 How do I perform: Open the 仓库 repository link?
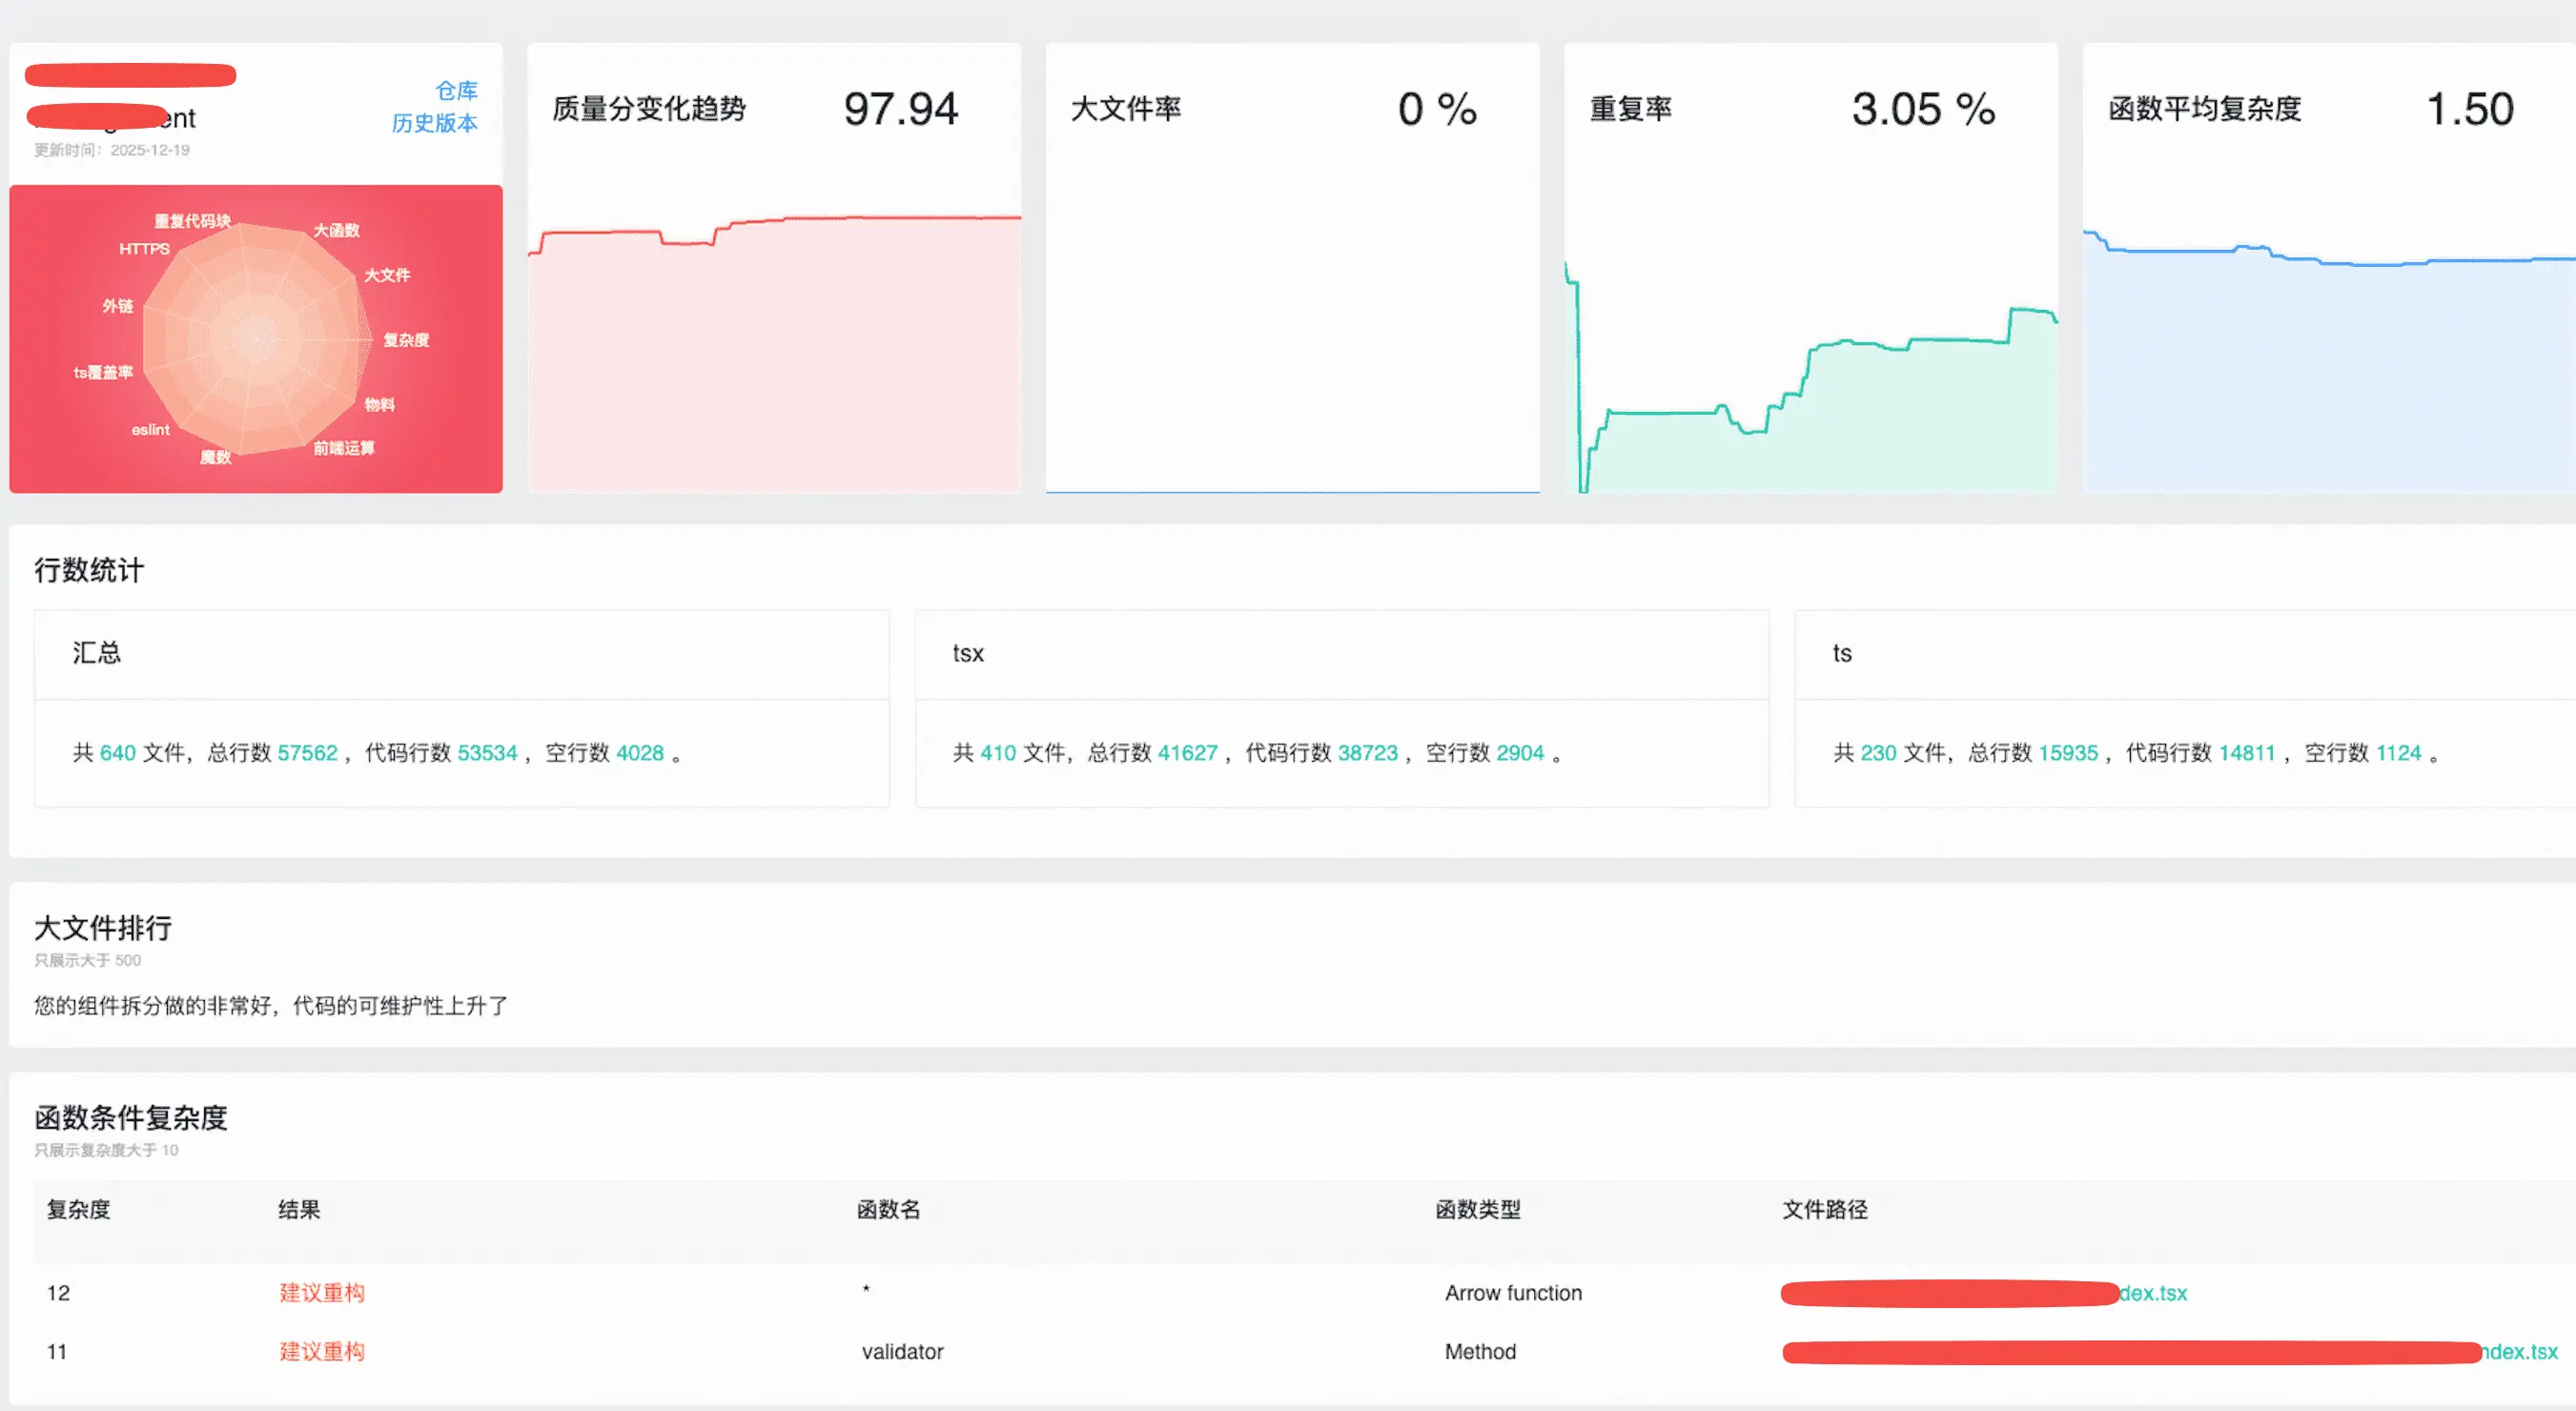456,91
